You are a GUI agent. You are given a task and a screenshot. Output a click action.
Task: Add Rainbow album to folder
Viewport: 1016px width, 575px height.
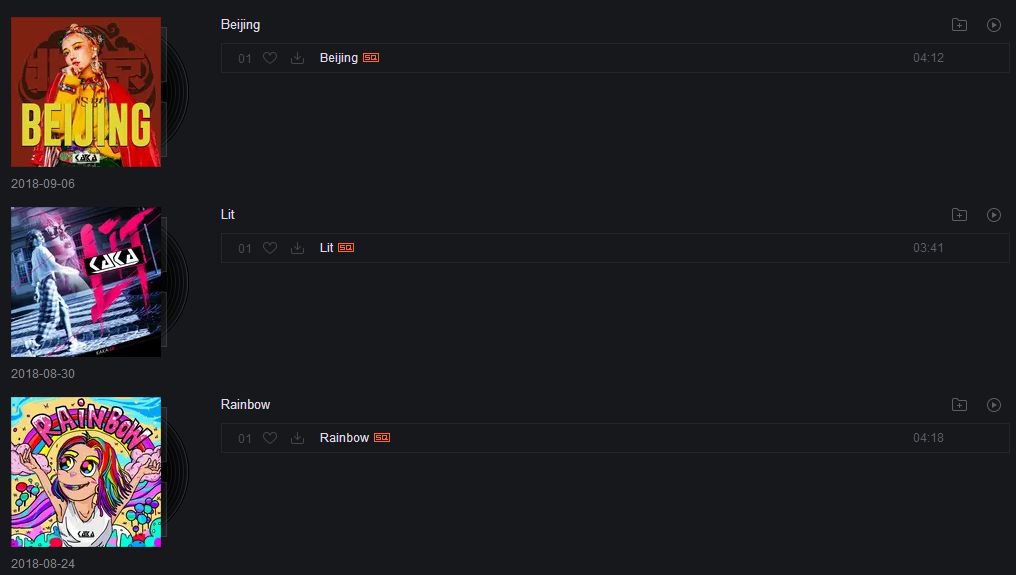pos(960,405)
